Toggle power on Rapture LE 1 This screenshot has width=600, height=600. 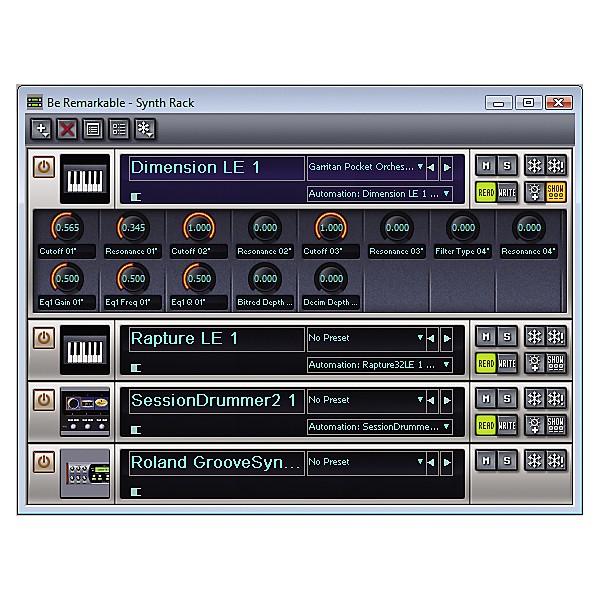pyautogui.click(x=44, y=338)
